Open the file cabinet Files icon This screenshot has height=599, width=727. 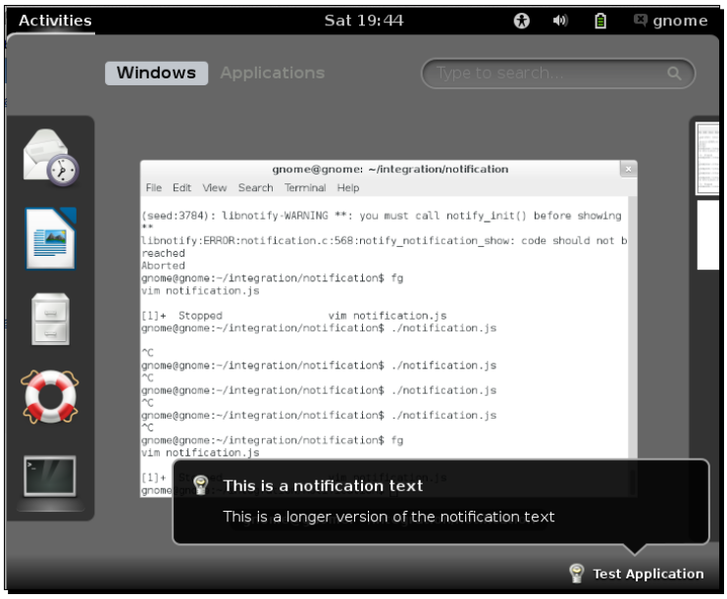(x=50, y=319)
